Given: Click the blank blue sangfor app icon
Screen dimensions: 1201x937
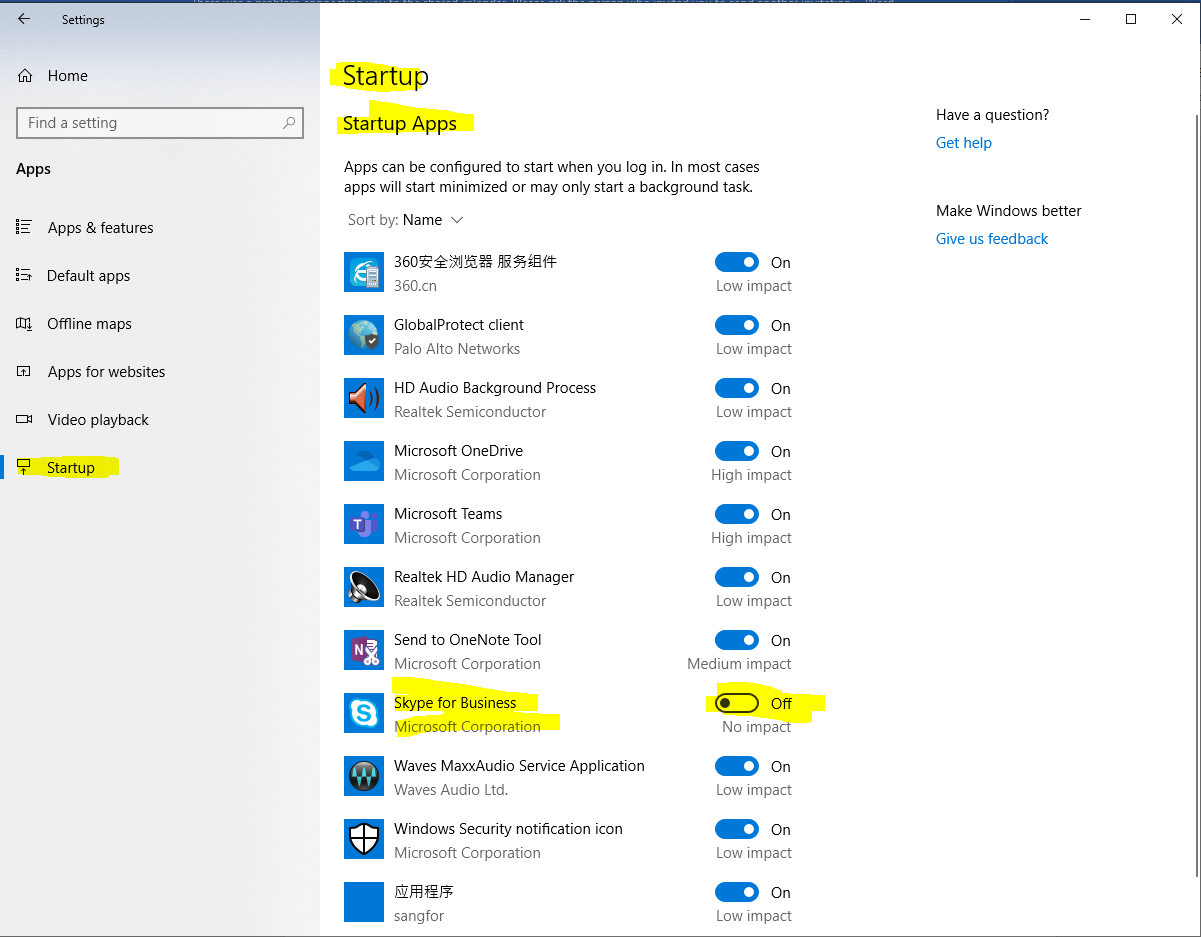Looking at the screenshot, I should click(364, 902).
